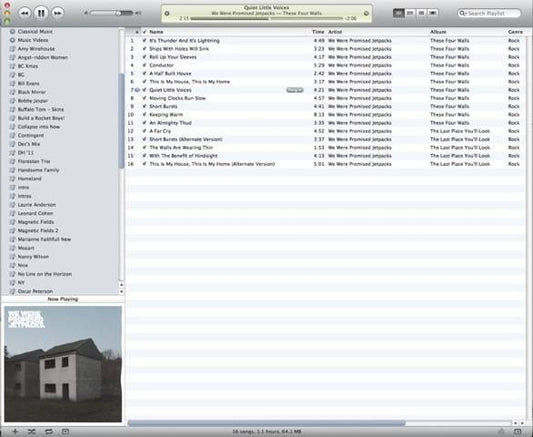
Task: Click the horizontal scrollbar under track list
Action: tap(266, 423)
